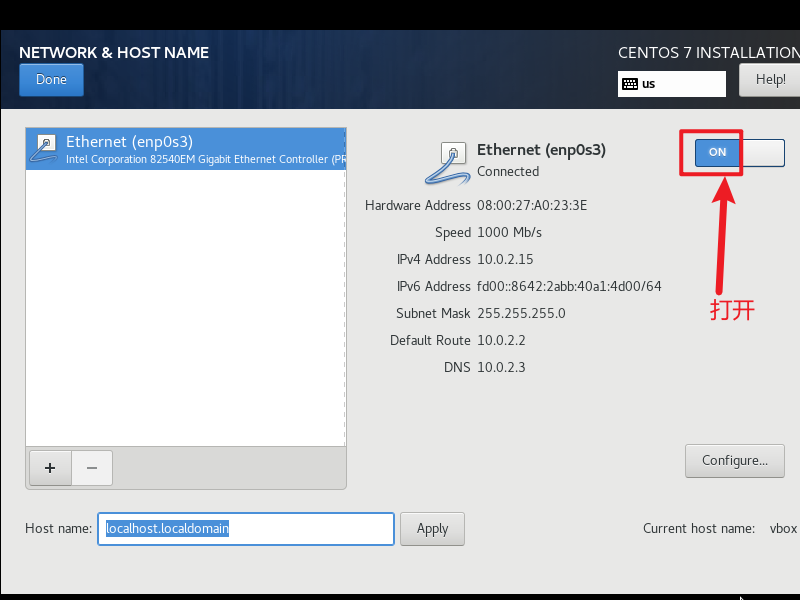Click the IPv6 Address fd00::8642:2abb:40a1:4d00/64
Image resolution: width=800 pixels, height=600 pixels.
pos(569,287)
